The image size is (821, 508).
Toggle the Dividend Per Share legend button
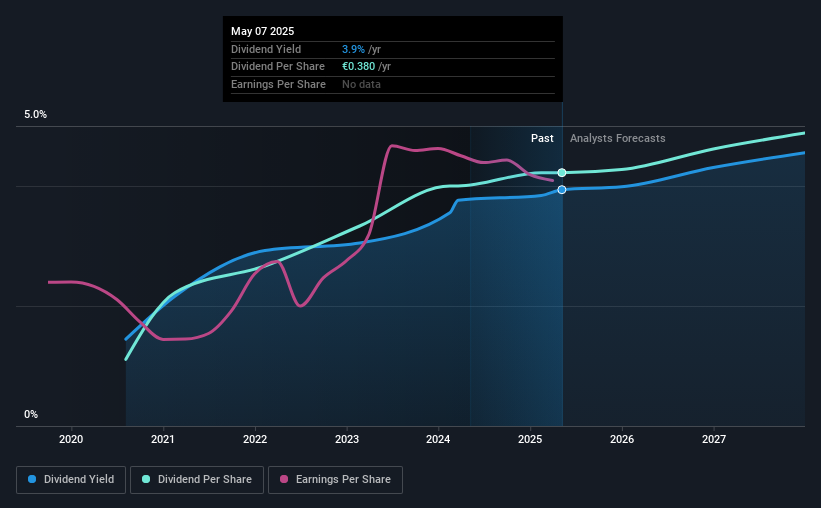[x=197, y=480]
